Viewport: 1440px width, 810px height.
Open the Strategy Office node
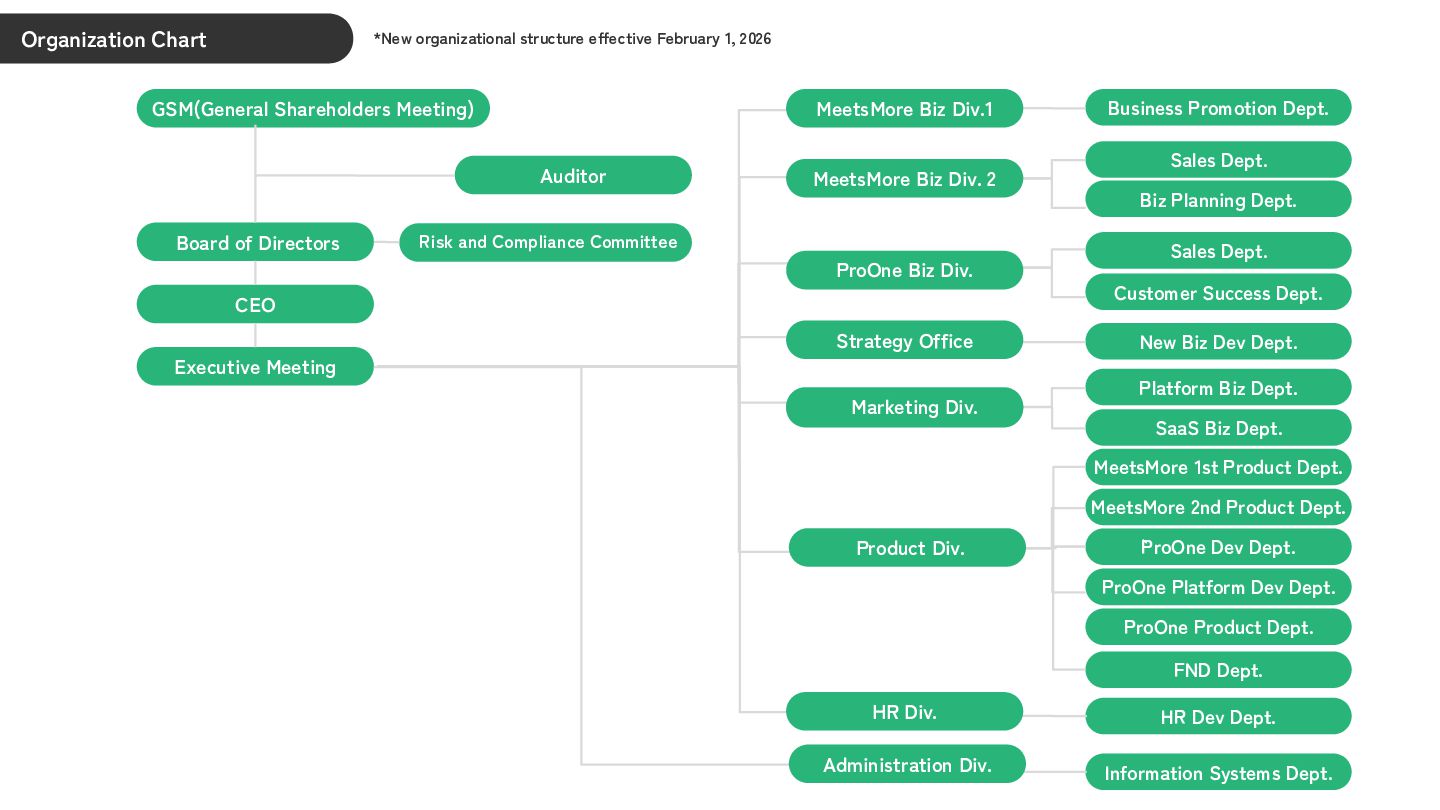904,341
